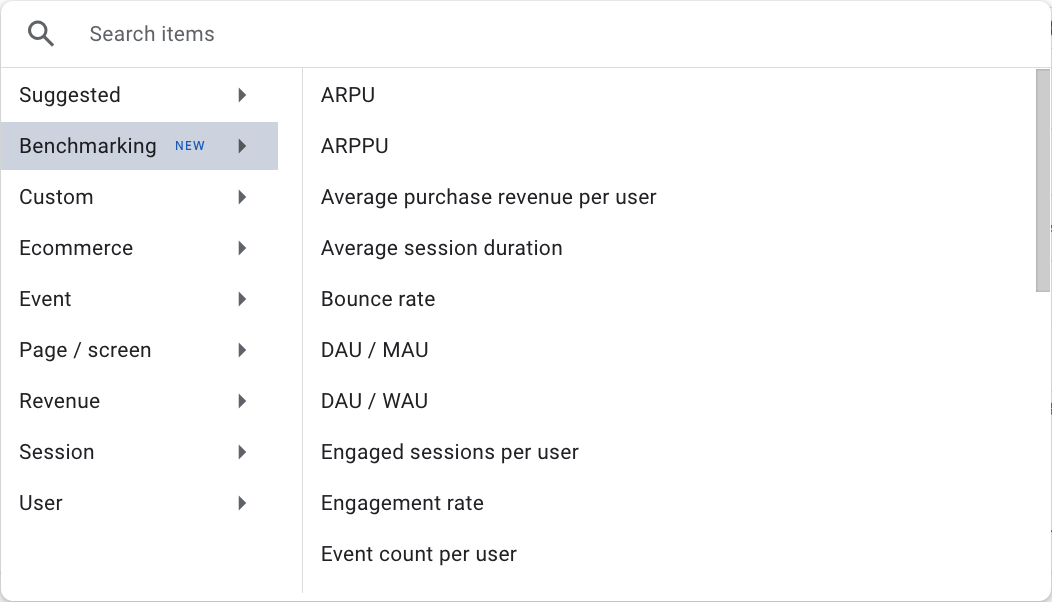Choose the ARPPU metric
Image resolution: width=1052 pixels, height=602 pixels.
[354, 146]
